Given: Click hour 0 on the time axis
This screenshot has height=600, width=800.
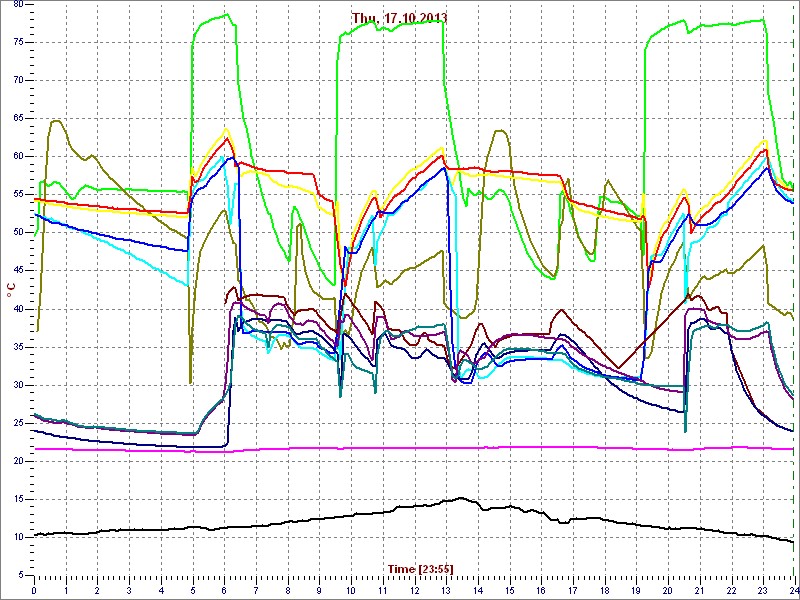Looking at the screenshot, I should point(34,591).
